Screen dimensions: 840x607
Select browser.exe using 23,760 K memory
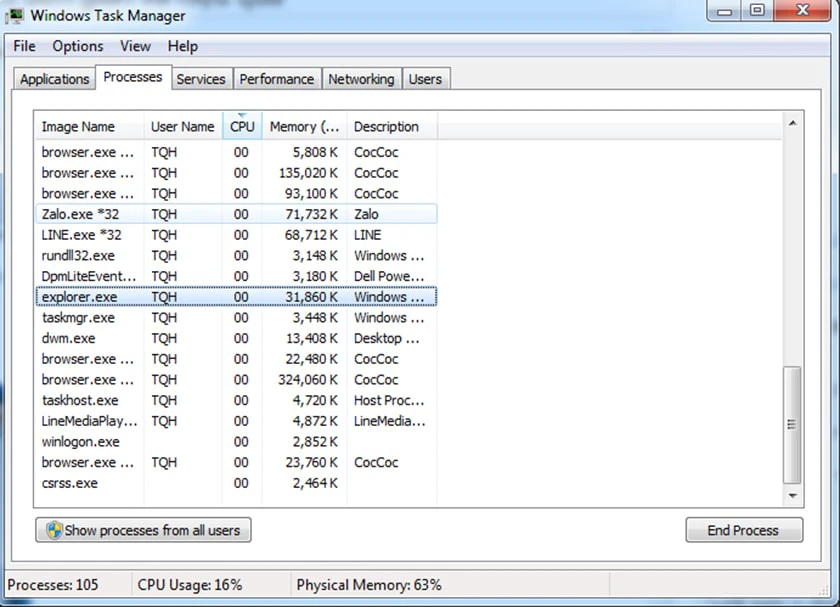[x=236, y=462]
